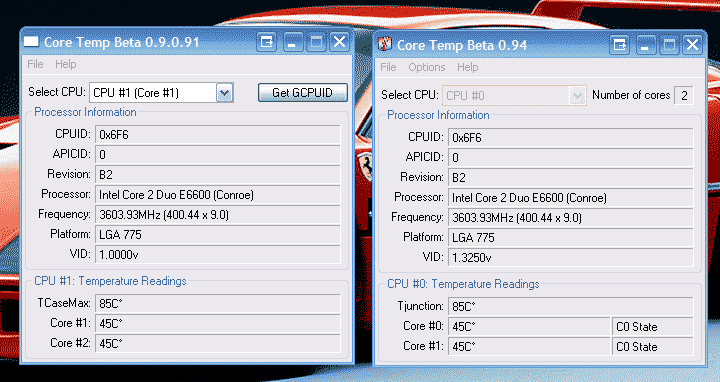Close the Core Temp Beta 0.9.0.91 window

pos(339,42)
